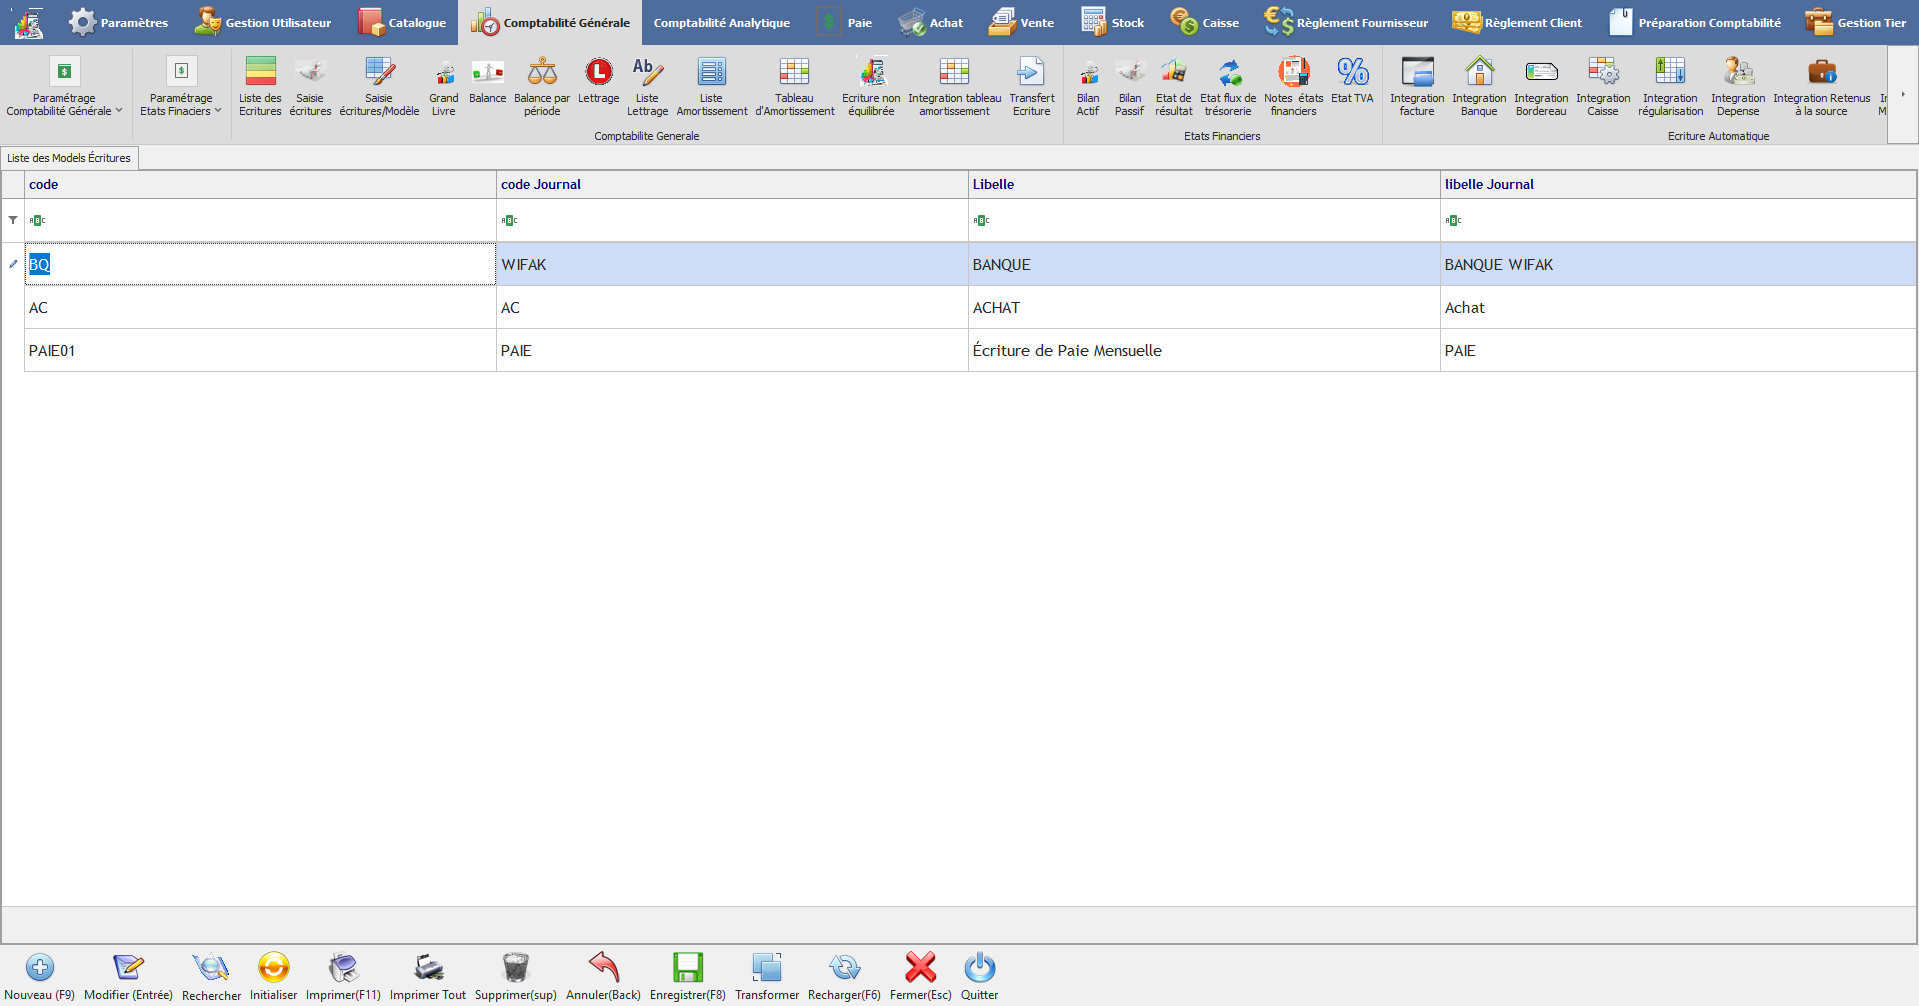Screen dimensions: 1919x1006
Task: Click Recharger(F6) button
Action: coord(844,976)
